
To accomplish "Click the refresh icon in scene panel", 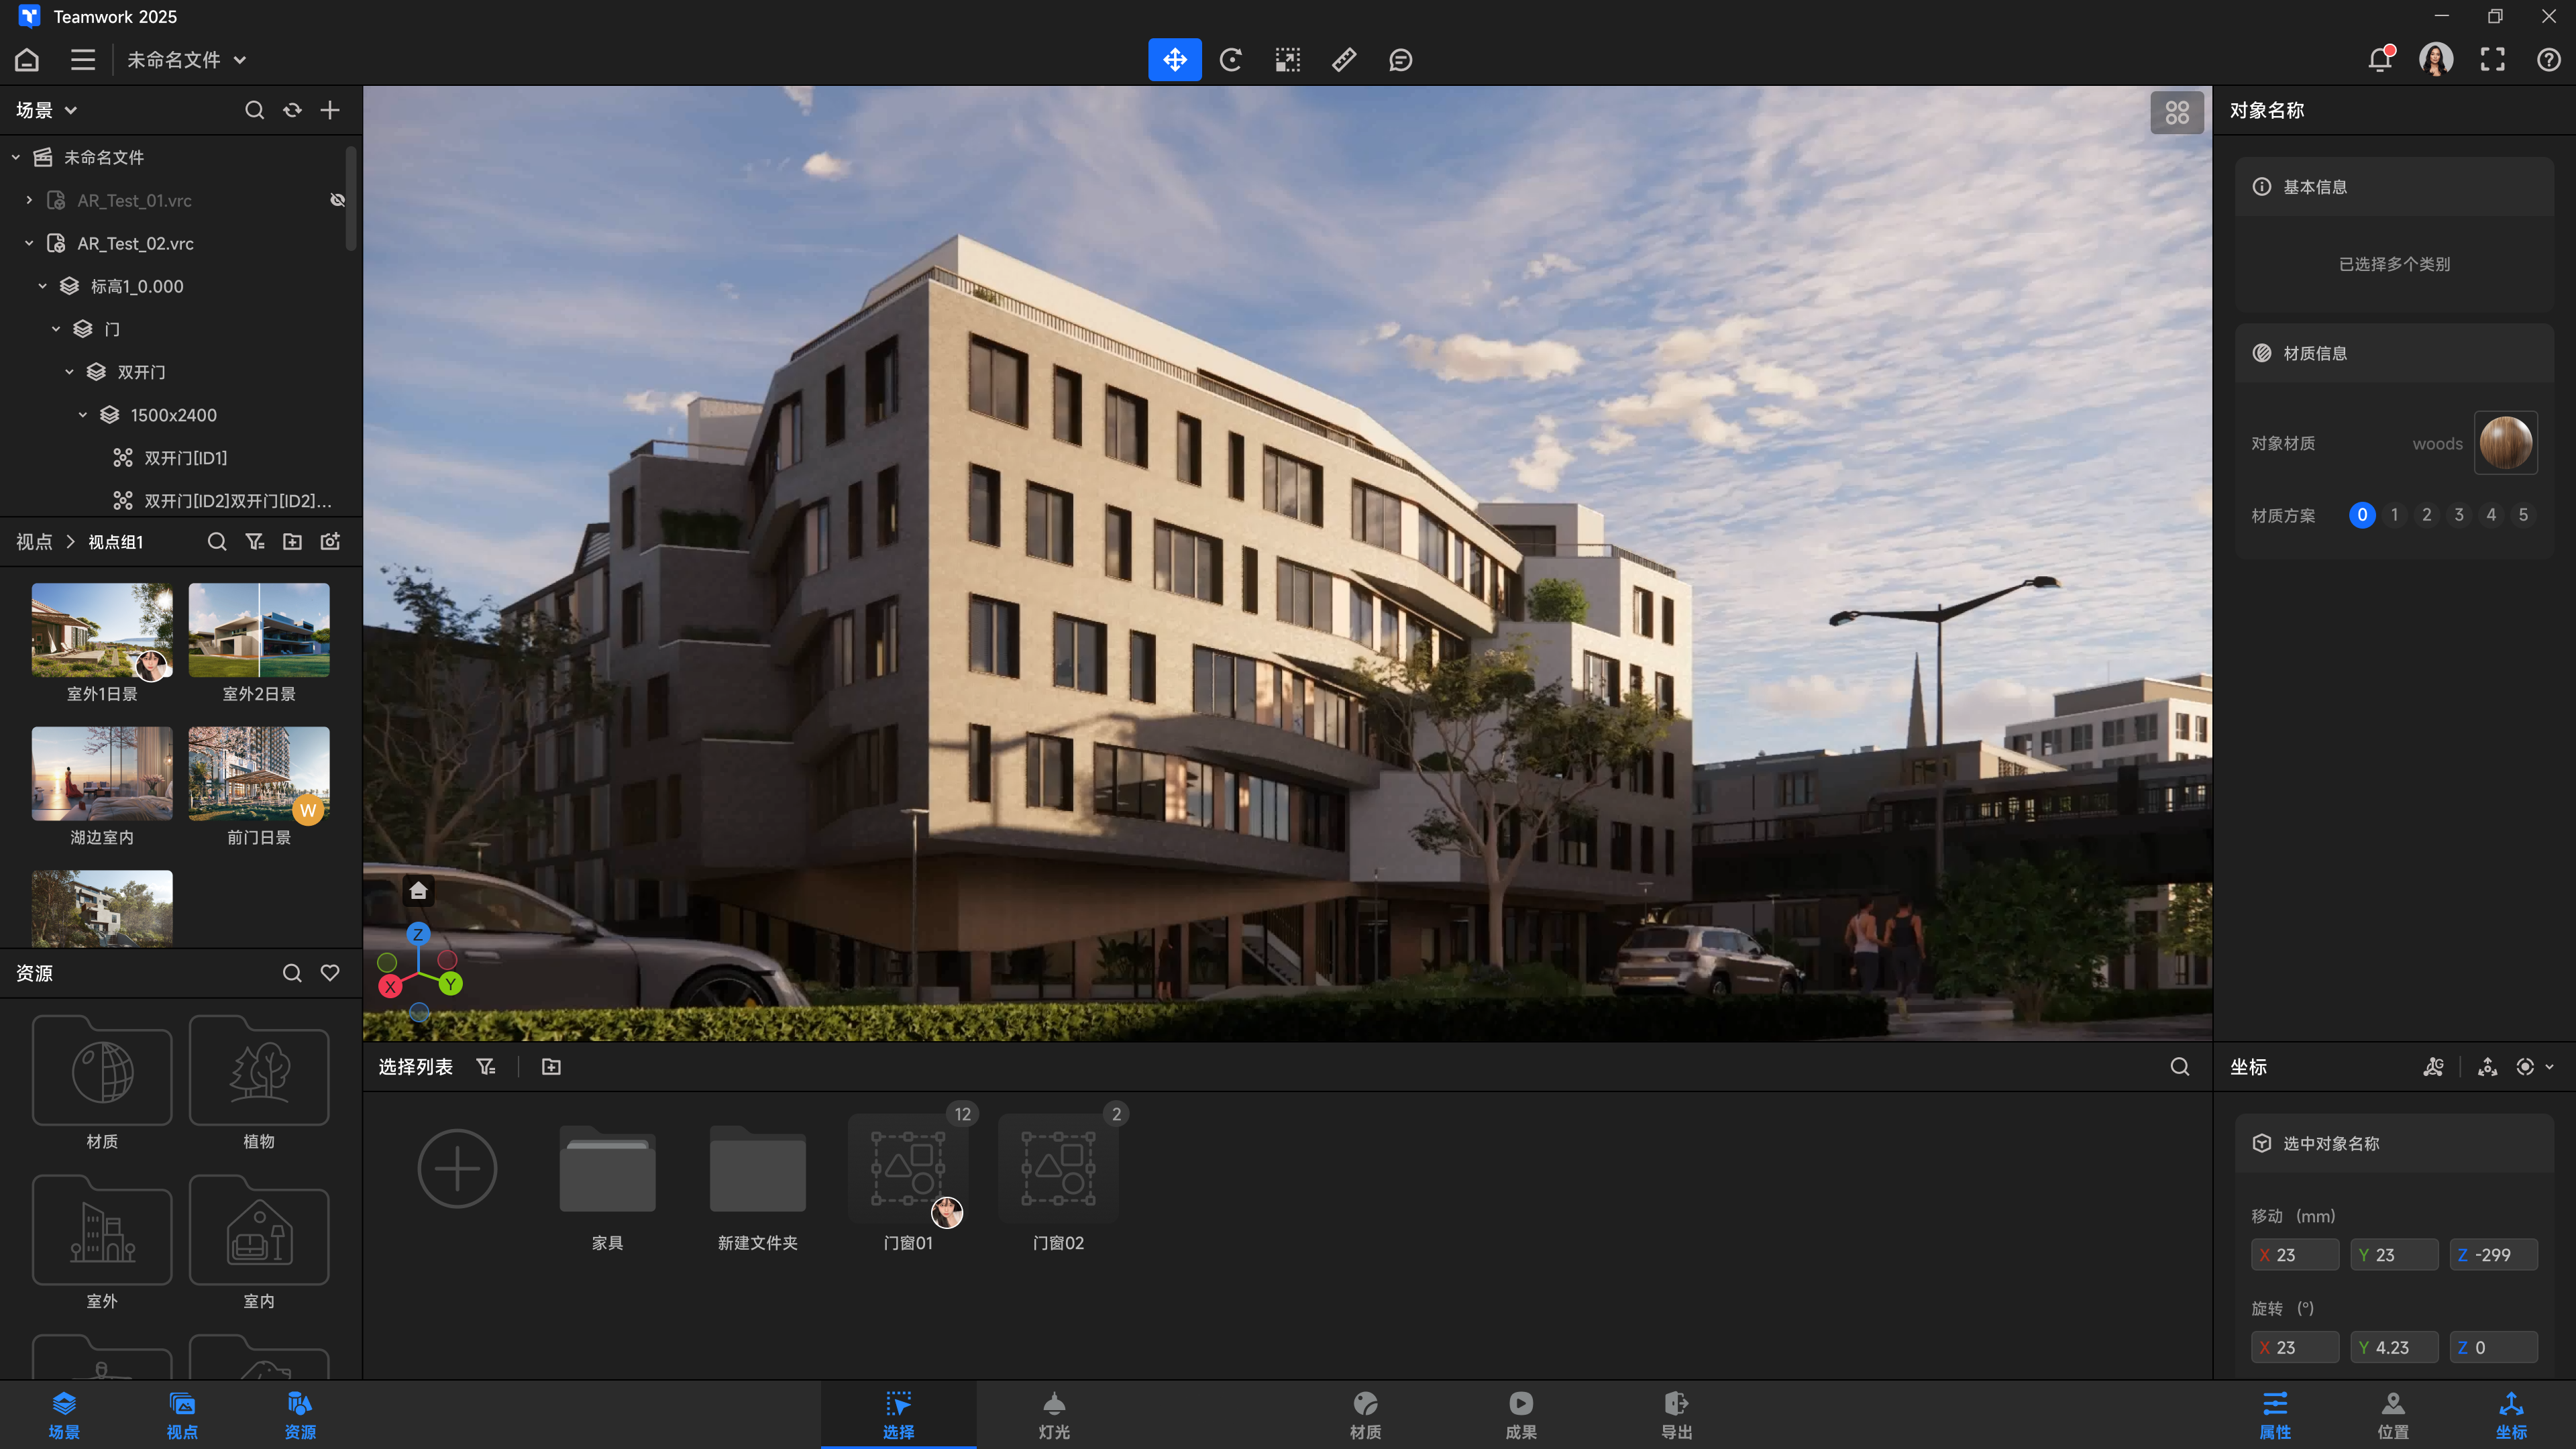I will click(x=292, y=110).
